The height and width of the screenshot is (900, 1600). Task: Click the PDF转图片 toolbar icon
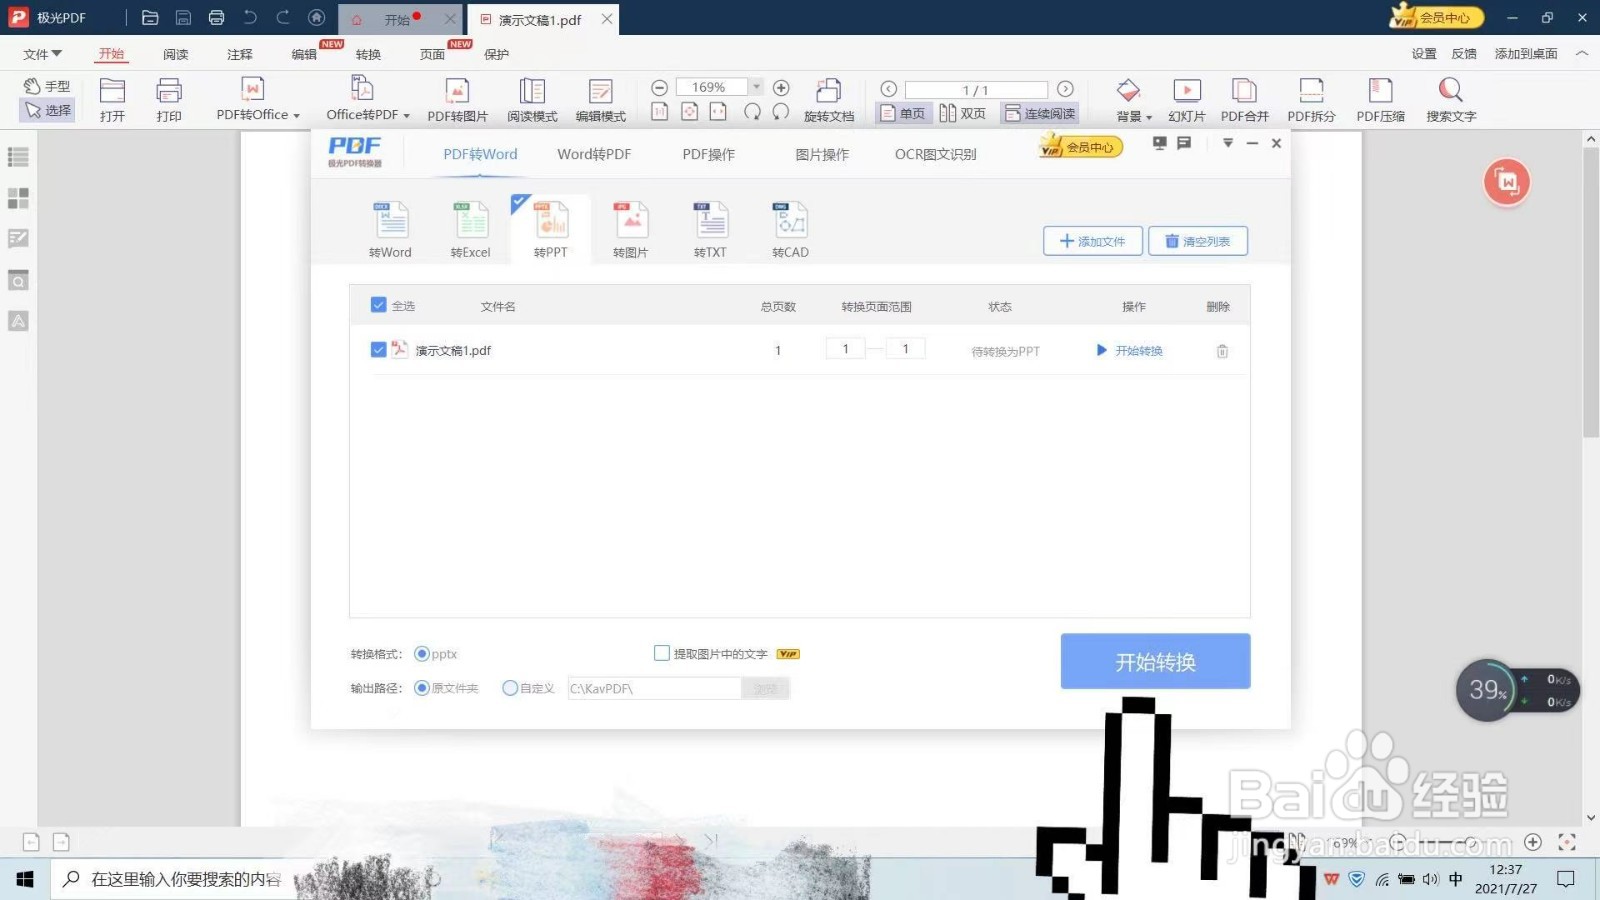point(457,100)
